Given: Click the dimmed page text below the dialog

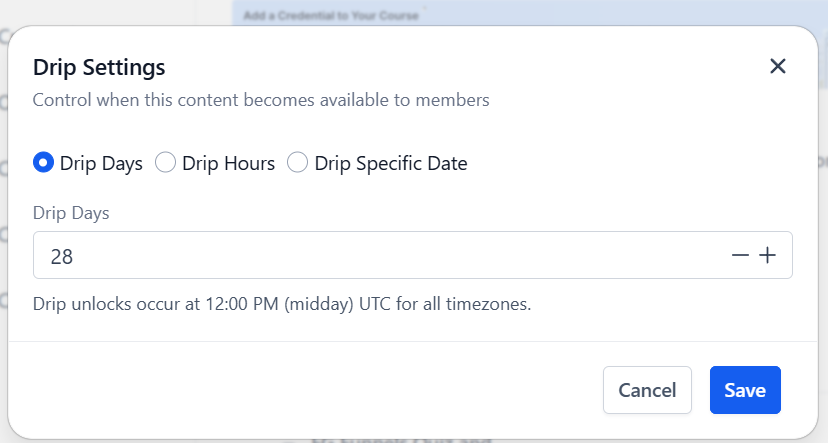Looking at the screenshot, I should 401,439.
